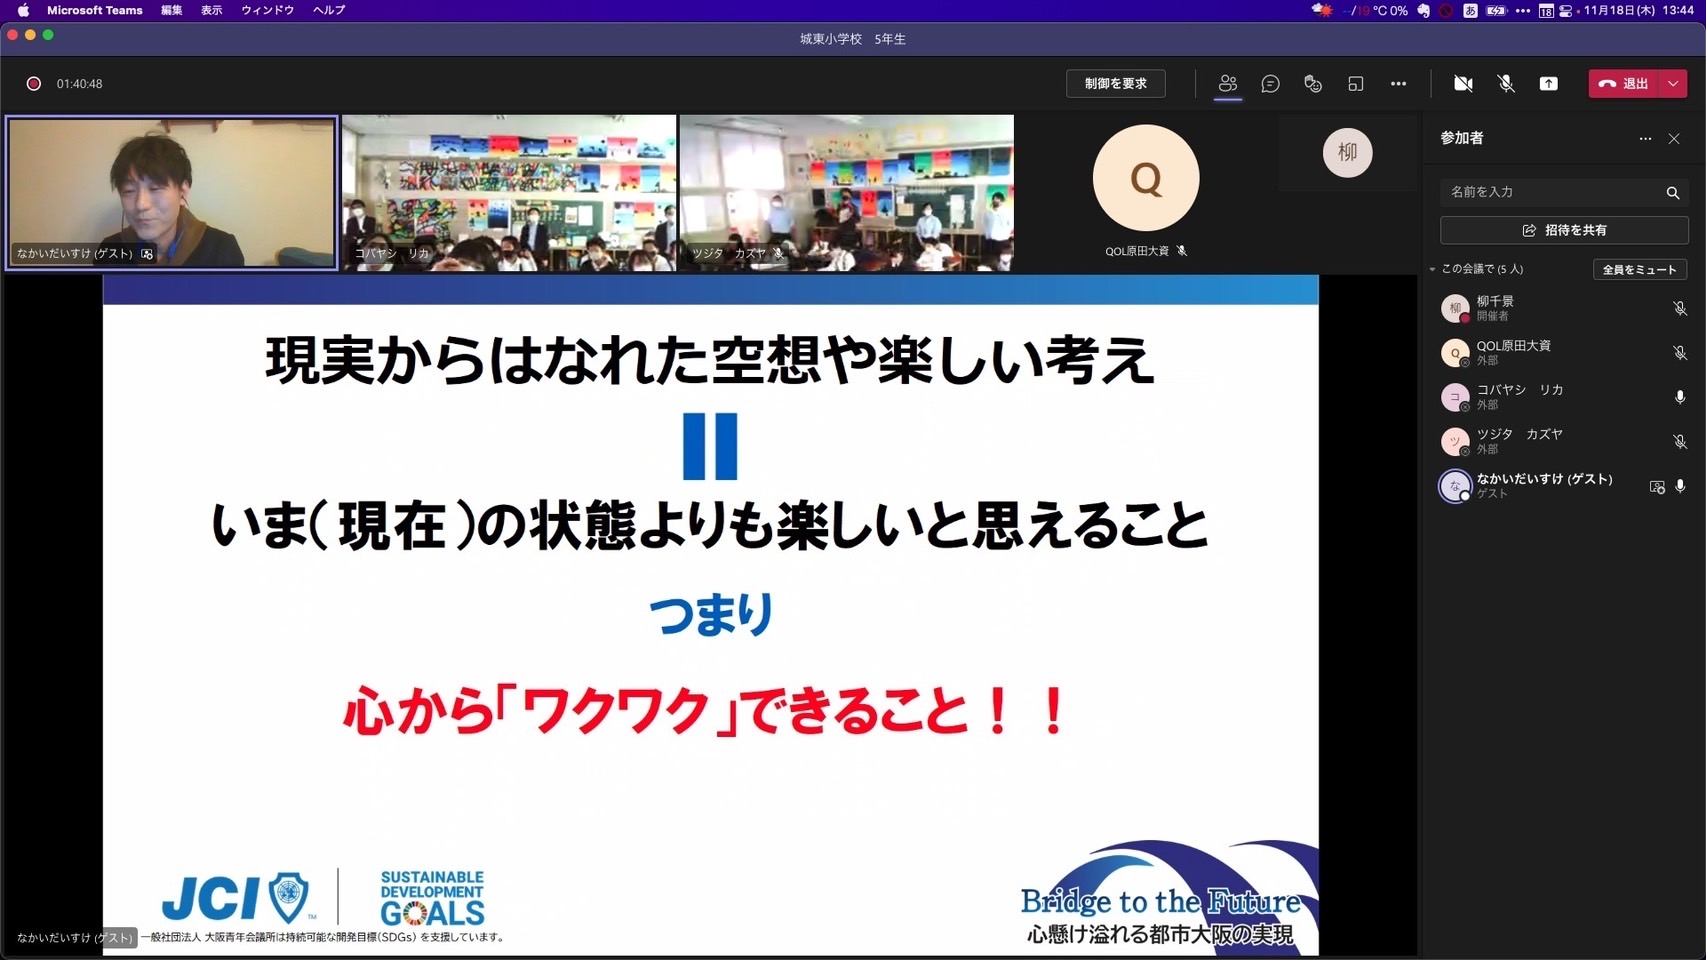This screenshot has width=1706, height=960.
Task: Click the search magnifier in participants panel
Action: tap(1672, 192)
